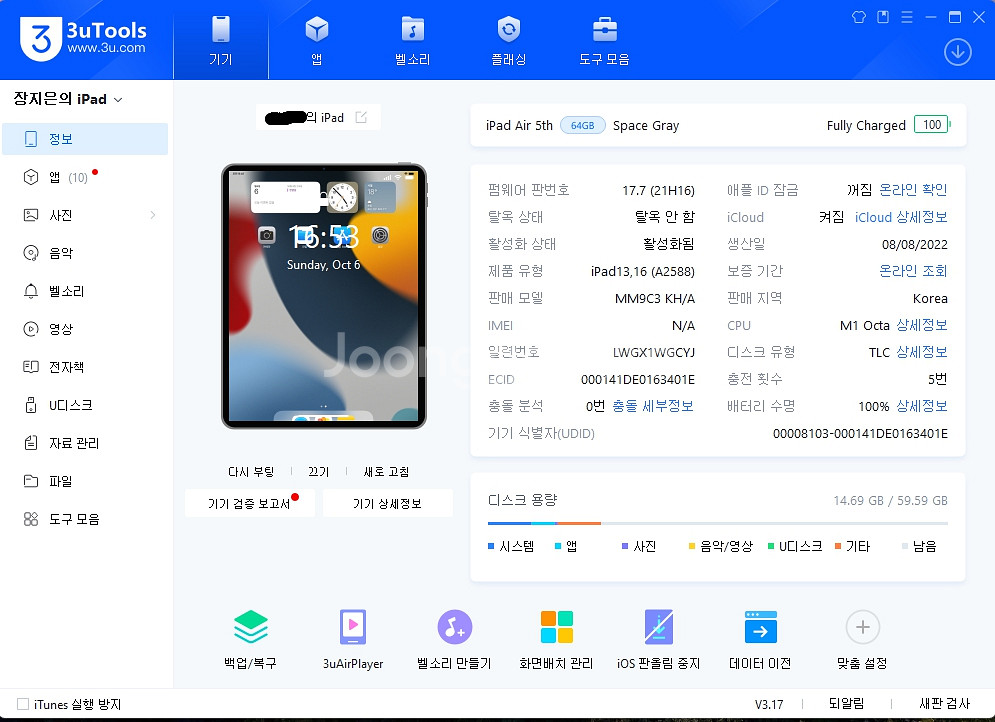This screenshot has height=722, width=995.
Task: Click the 맞춤 설정 plus icon
Action: click(862, 627)
